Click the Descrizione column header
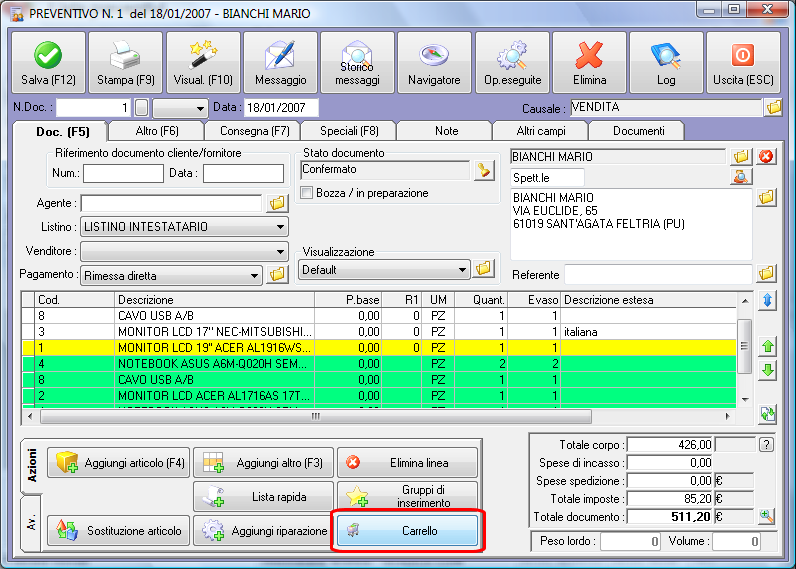796x569 pixels. coord(214,300)
